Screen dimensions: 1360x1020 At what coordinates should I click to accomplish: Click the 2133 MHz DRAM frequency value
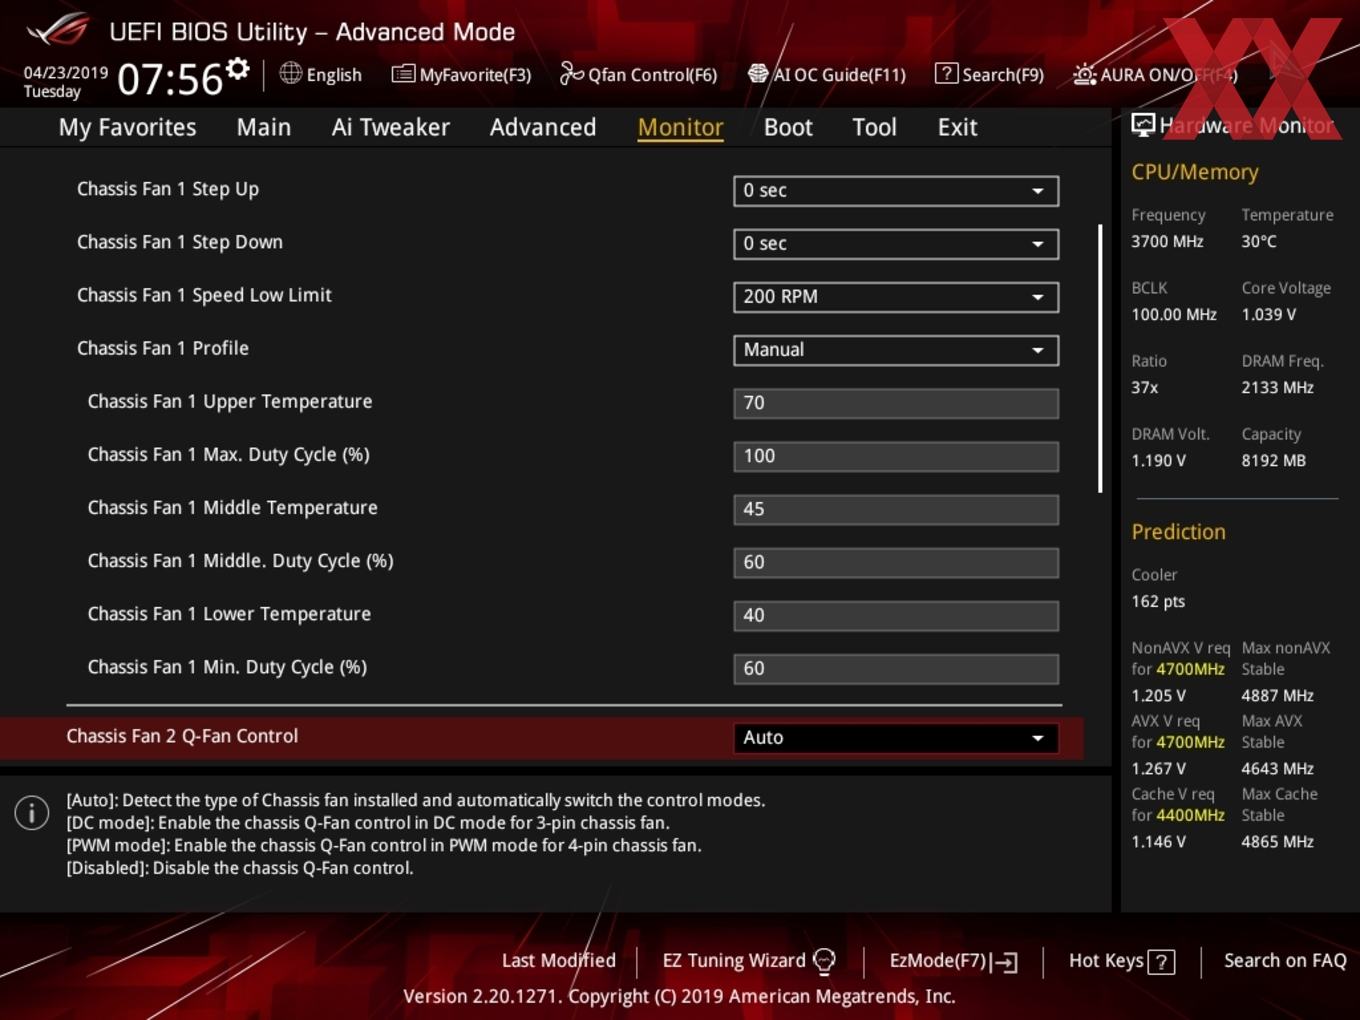[x=1277, y=387]
